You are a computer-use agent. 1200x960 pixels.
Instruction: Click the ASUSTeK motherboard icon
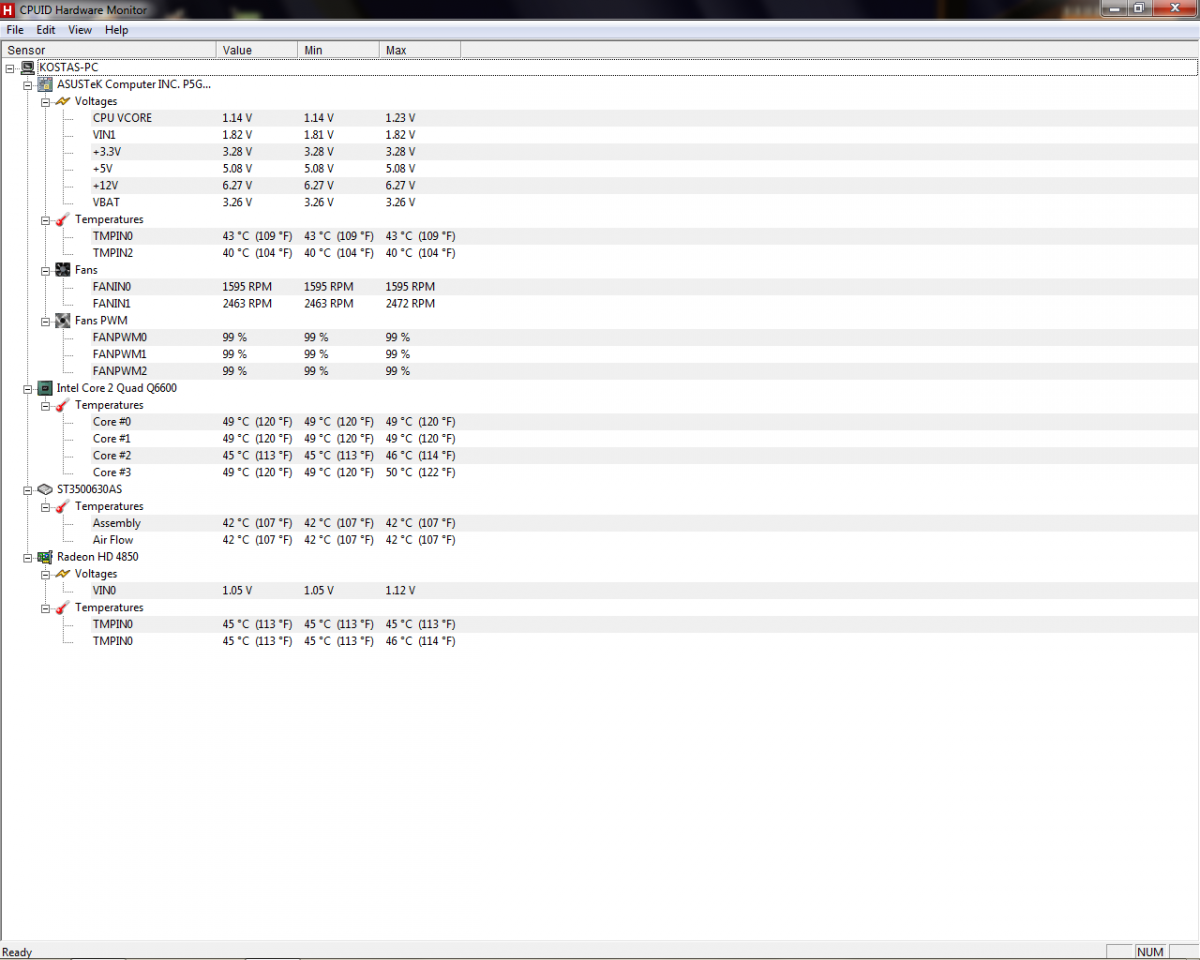coord(45,85)
